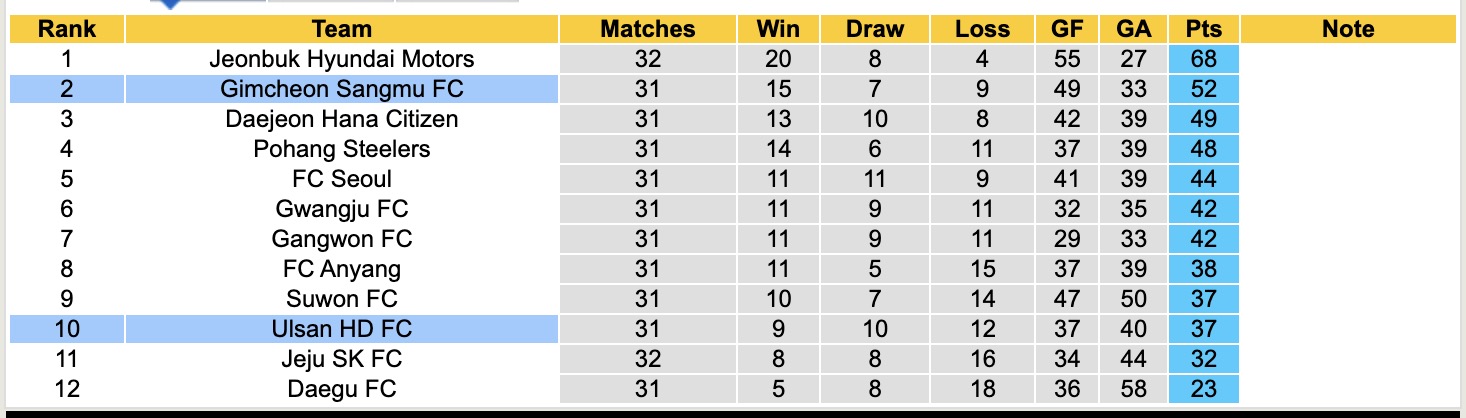Click the 68 points cell for Jeonbuk
This screenshot has width=1466, height=418.
click(x=1203, y=59)
